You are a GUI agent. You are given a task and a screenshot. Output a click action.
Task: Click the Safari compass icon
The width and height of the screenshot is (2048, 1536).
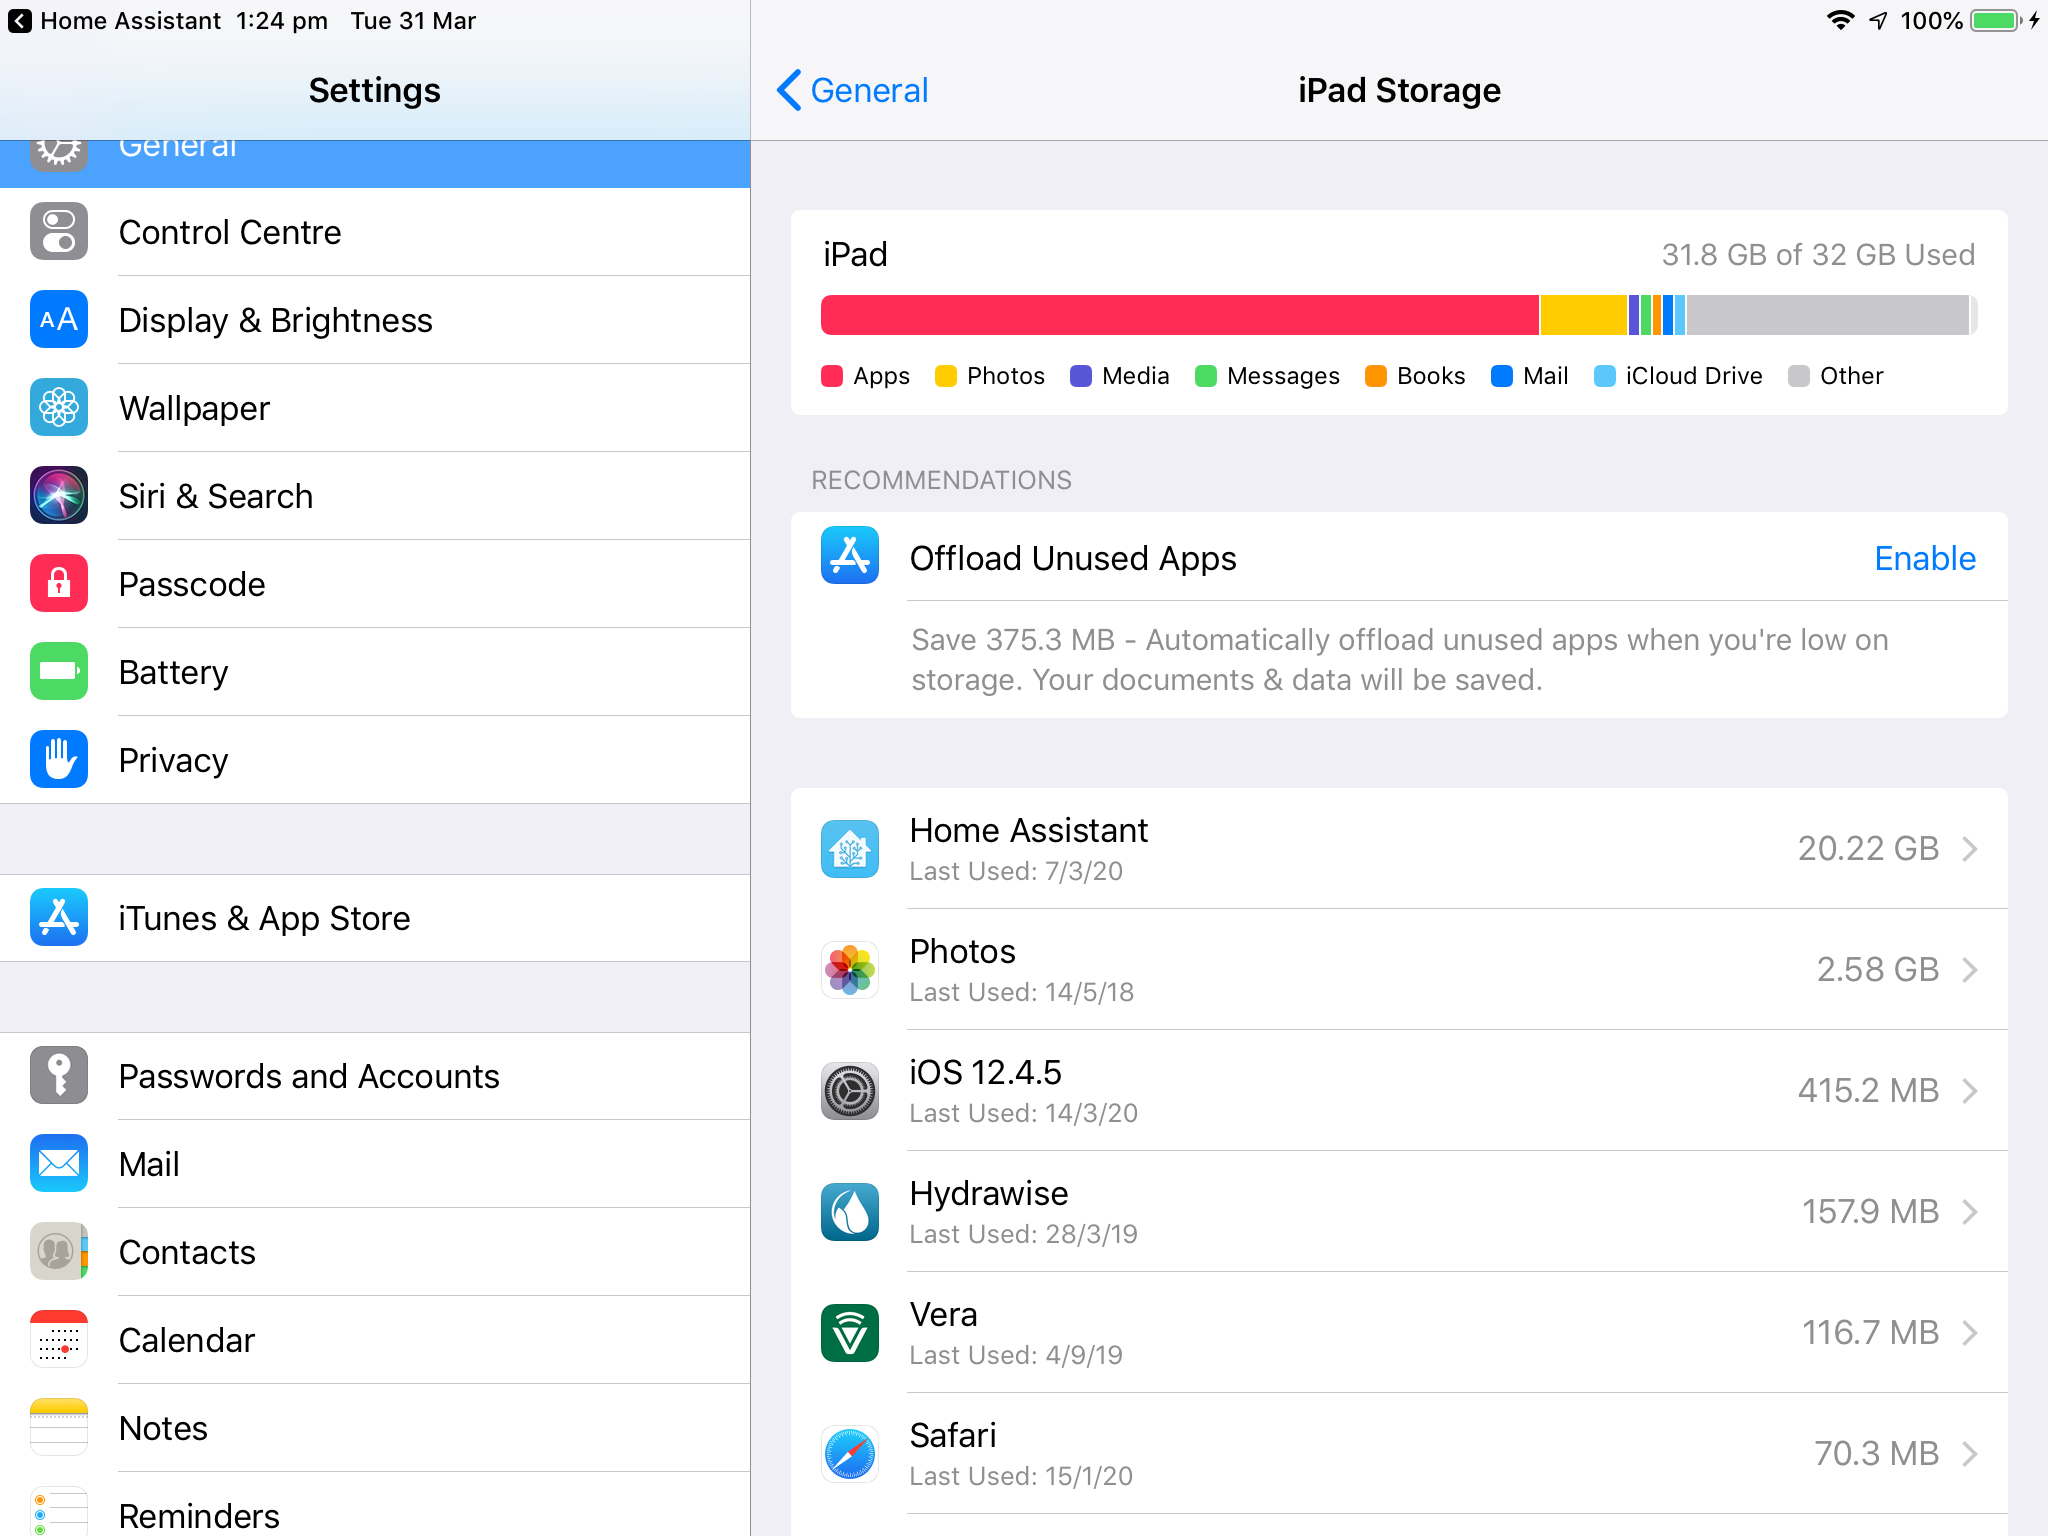pos(849,1453)
